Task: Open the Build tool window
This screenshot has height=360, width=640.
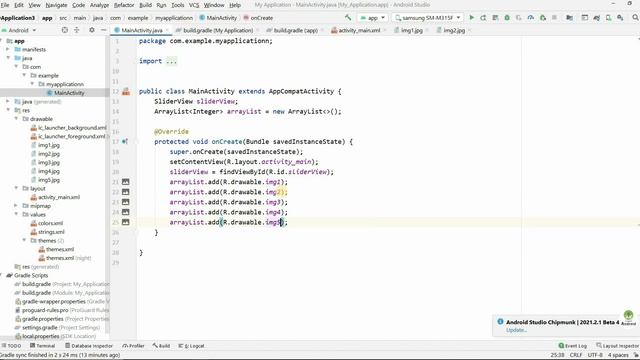Action: (x=161, y=346)
